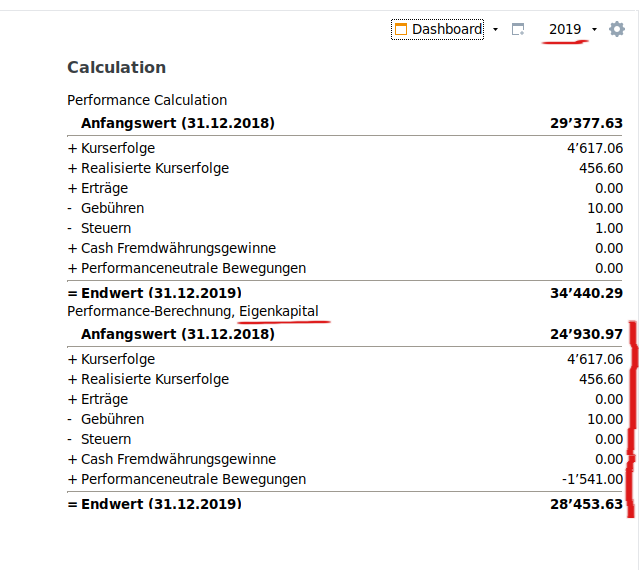
Task: Click Steuern value 1.00 in first calculation
Action: pyautogui.click(x=609, y=228)
